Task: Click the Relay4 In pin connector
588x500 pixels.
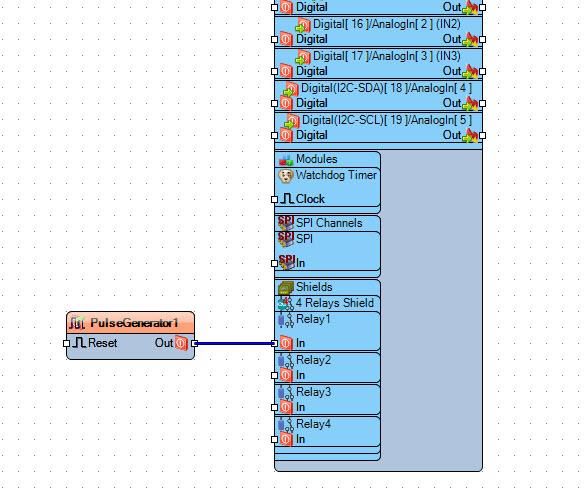Action: point(274,439)
